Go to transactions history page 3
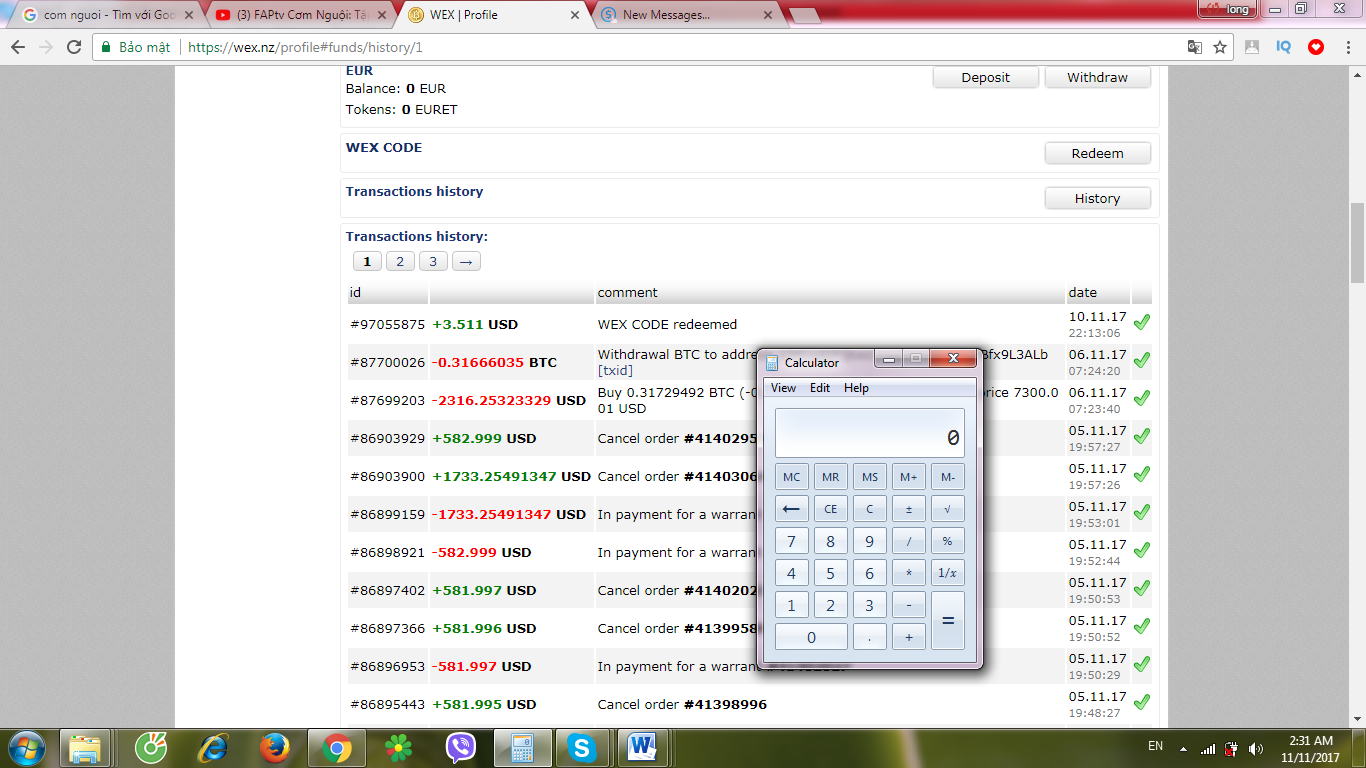The image size is (1366, 768). tap(433, 262)
